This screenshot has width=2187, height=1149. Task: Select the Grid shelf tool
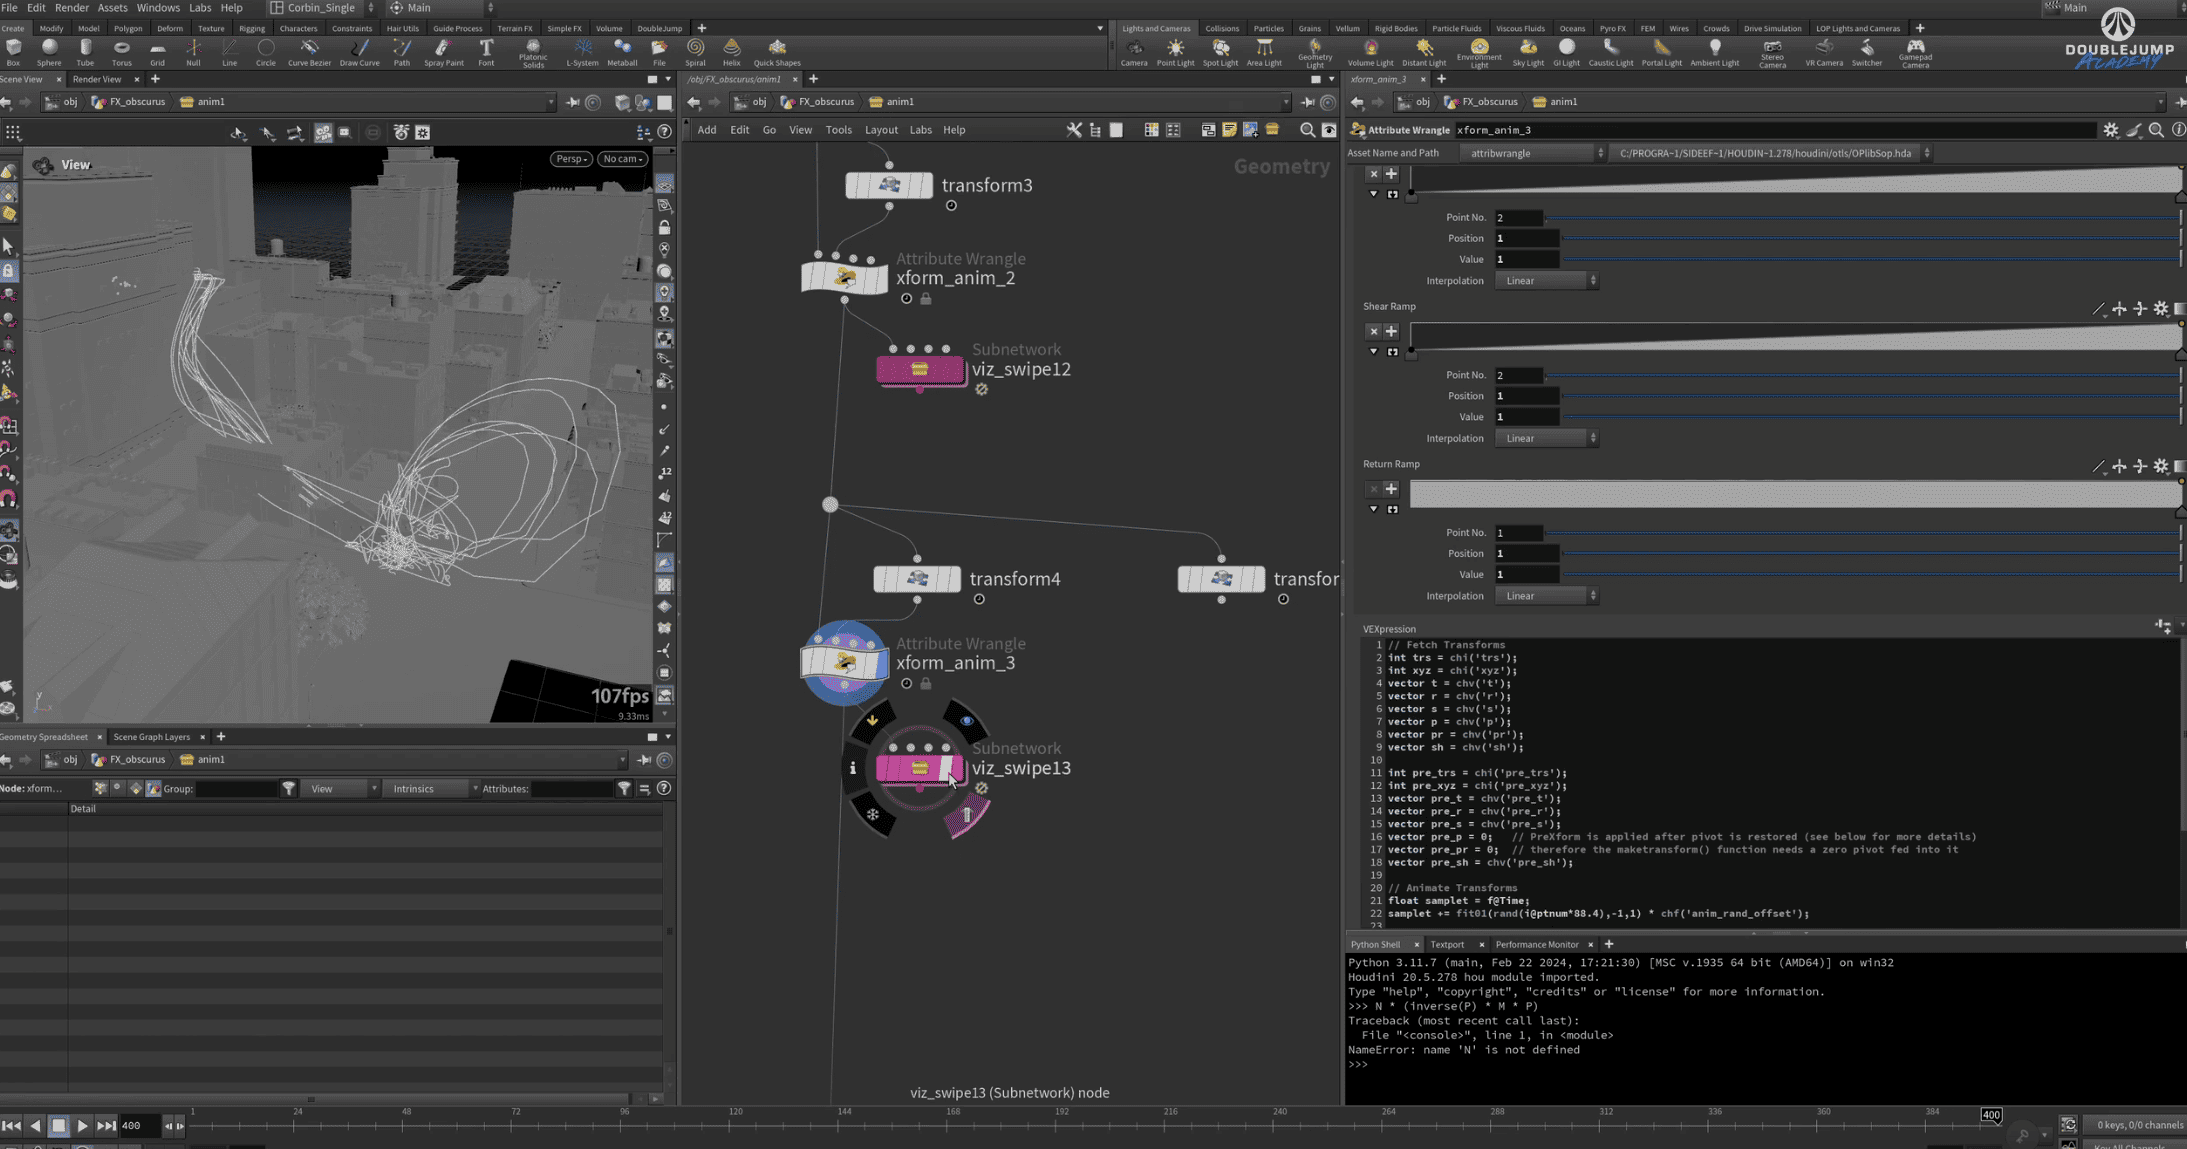click(x=158, y=52)
